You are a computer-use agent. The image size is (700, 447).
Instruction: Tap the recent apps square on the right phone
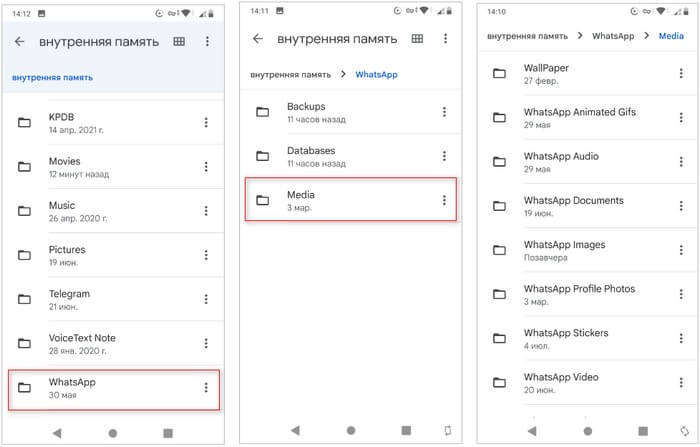pyautogui.click(x=643, y=431)
